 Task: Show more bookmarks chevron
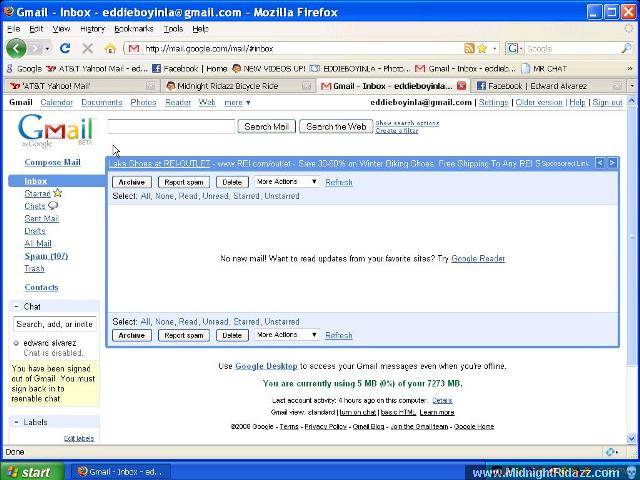[630, 69]
